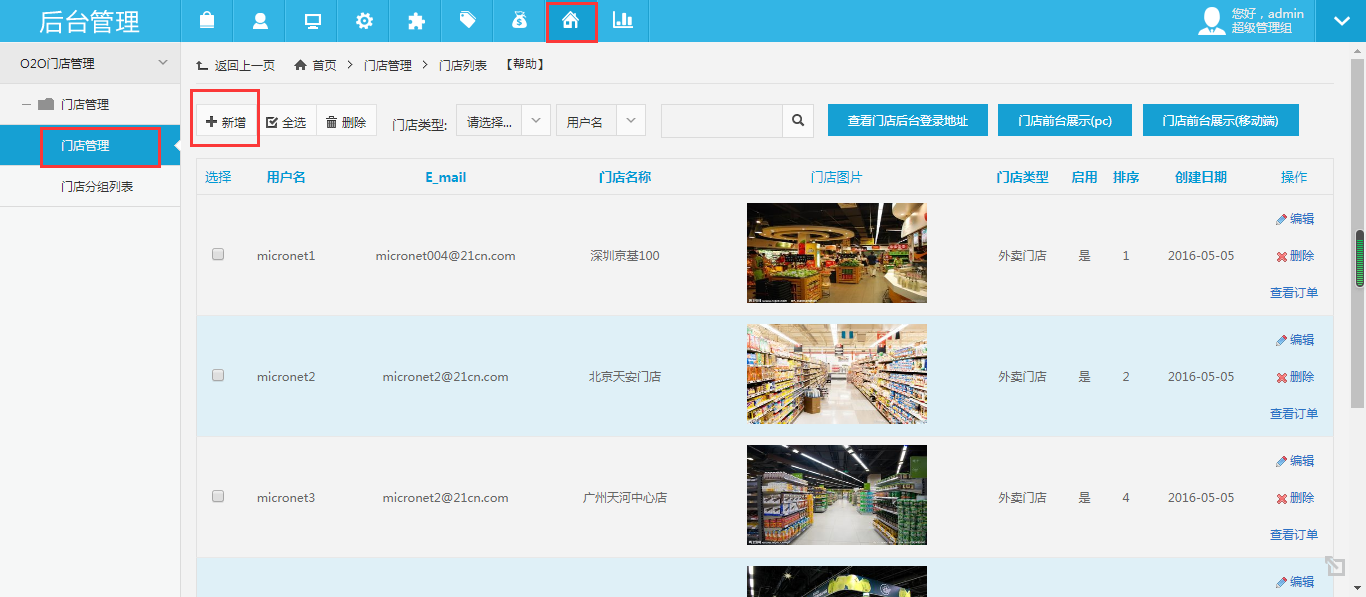1366x597 pixels.
Task: Open the 【帮助】 help link
Action: pos(524,65)
